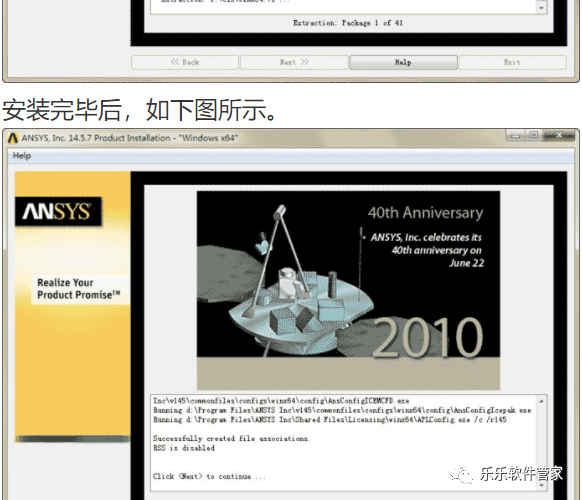Click the 'Realize Your Product Promise' label
This screenshot has width=582, height=500.
(78, 289)
